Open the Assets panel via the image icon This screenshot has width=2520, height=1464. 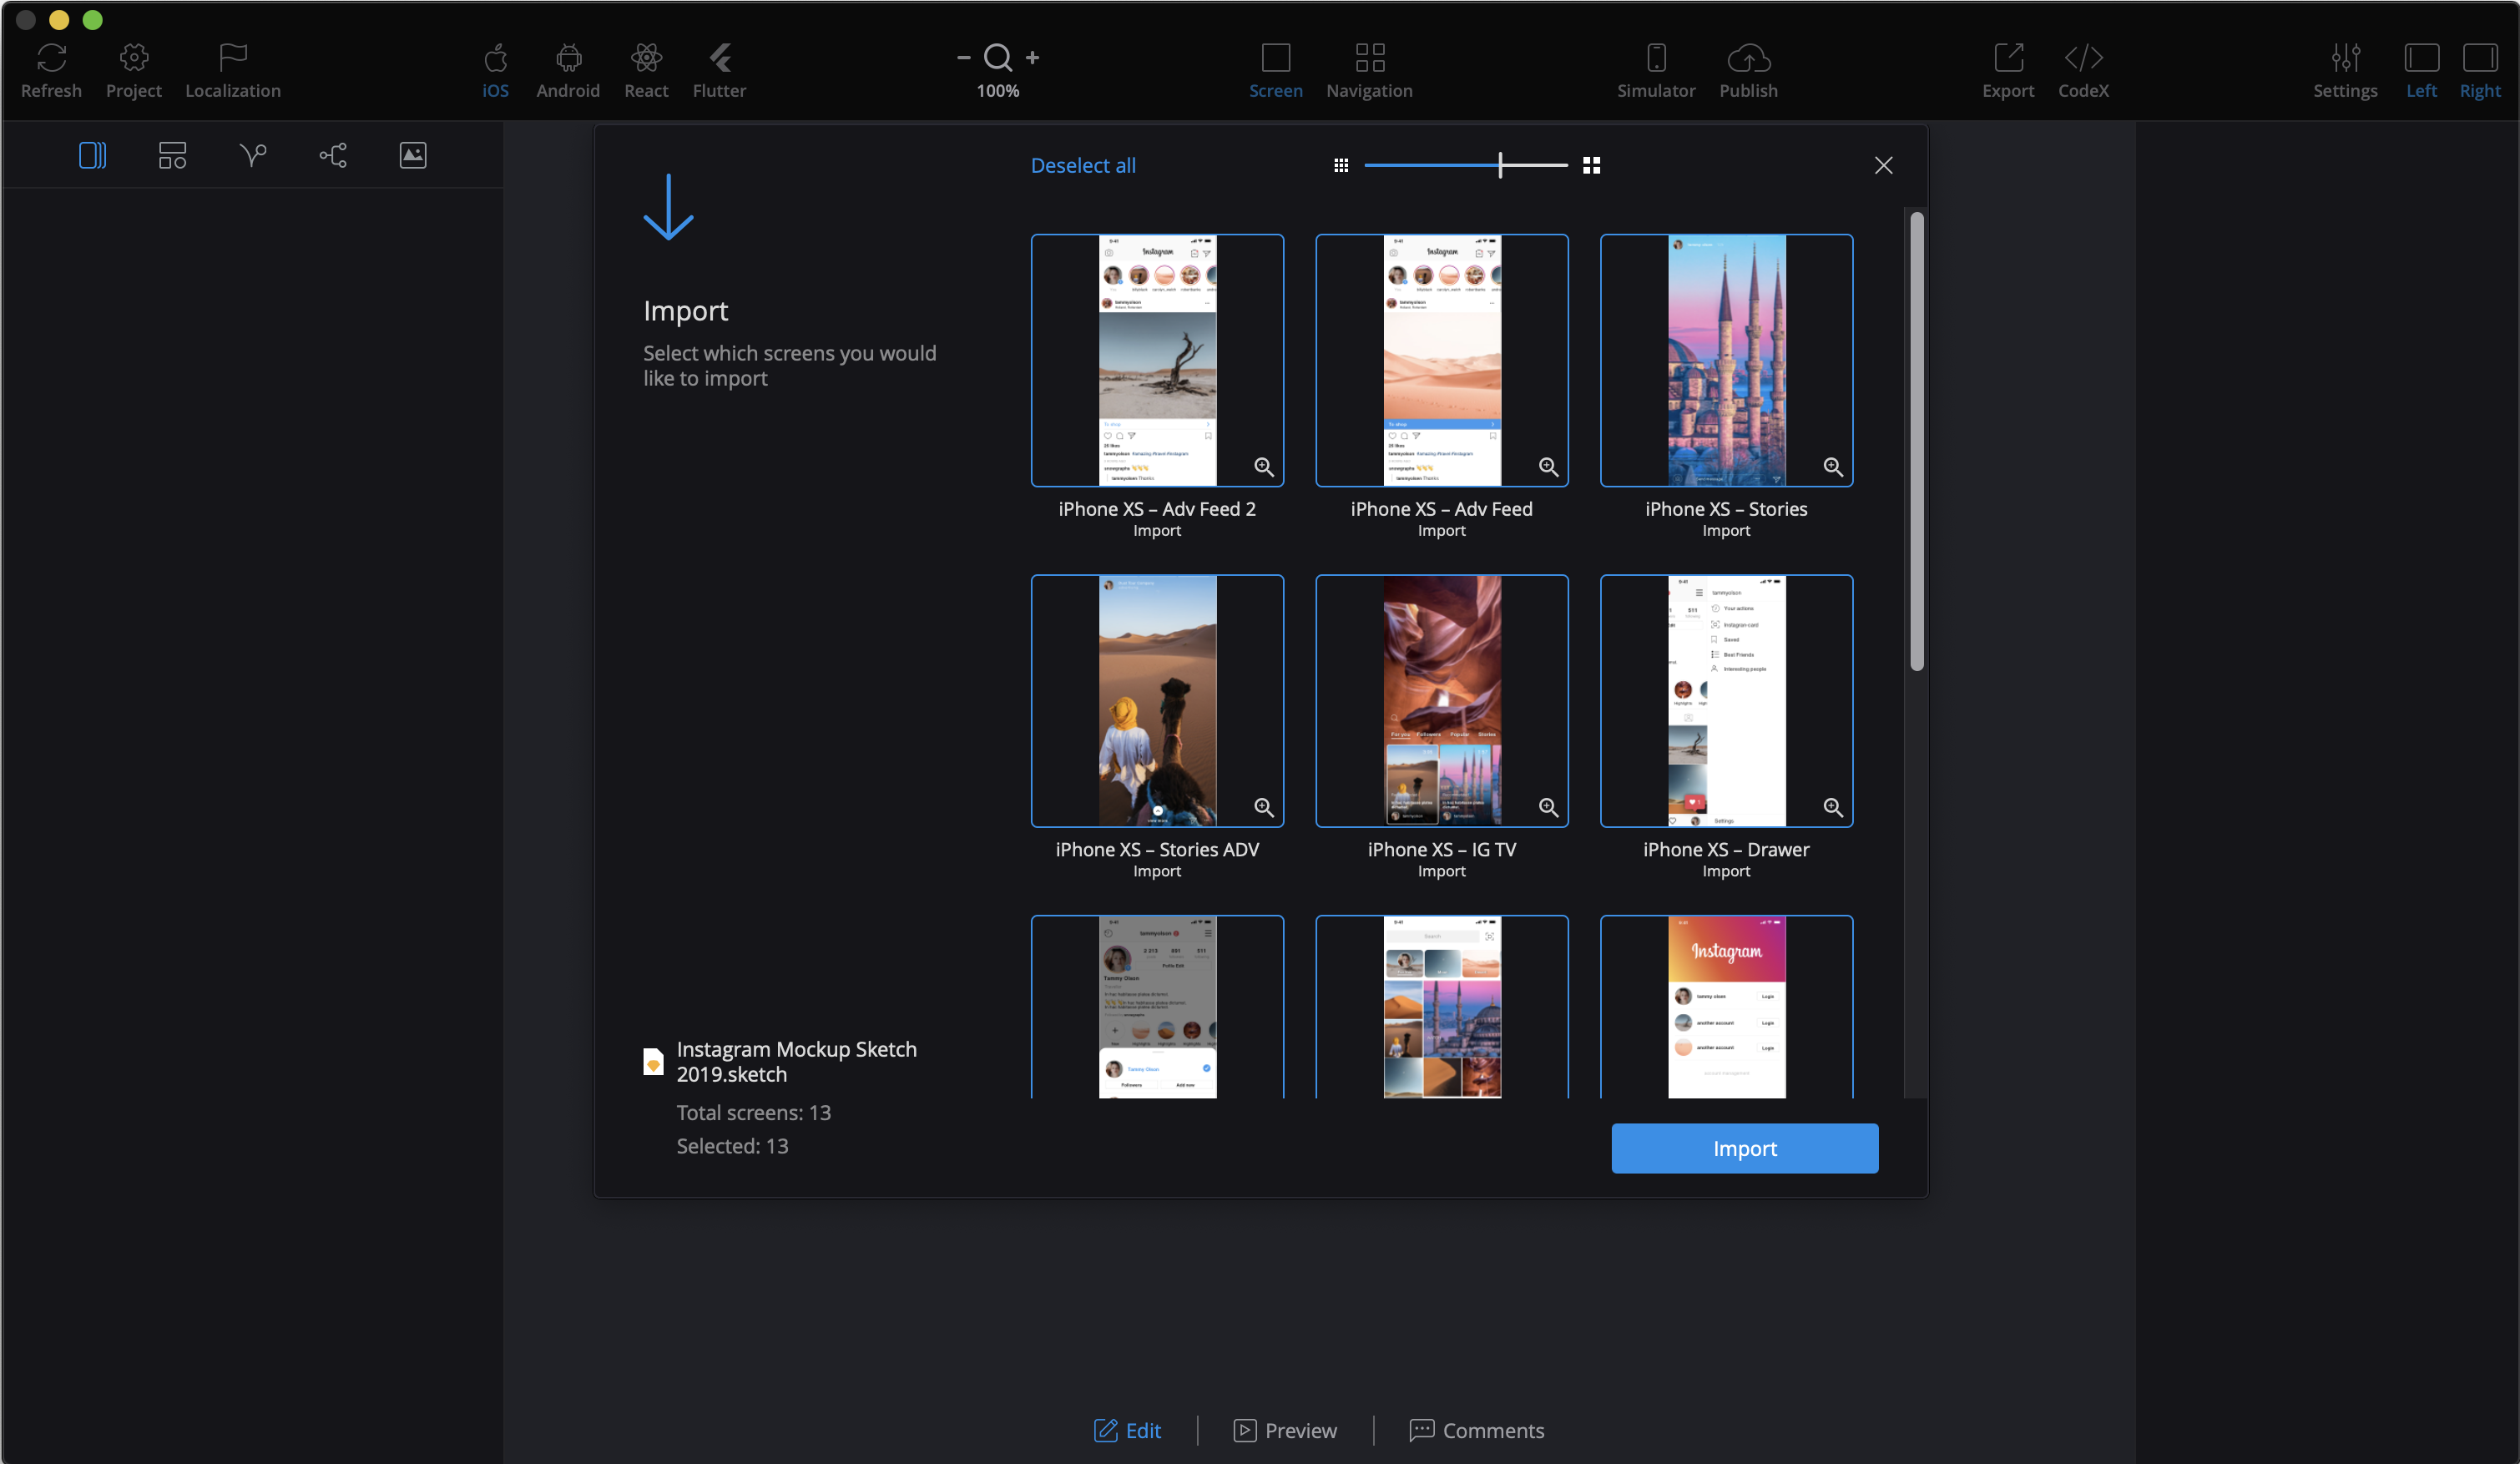click(x=412, y=155)
